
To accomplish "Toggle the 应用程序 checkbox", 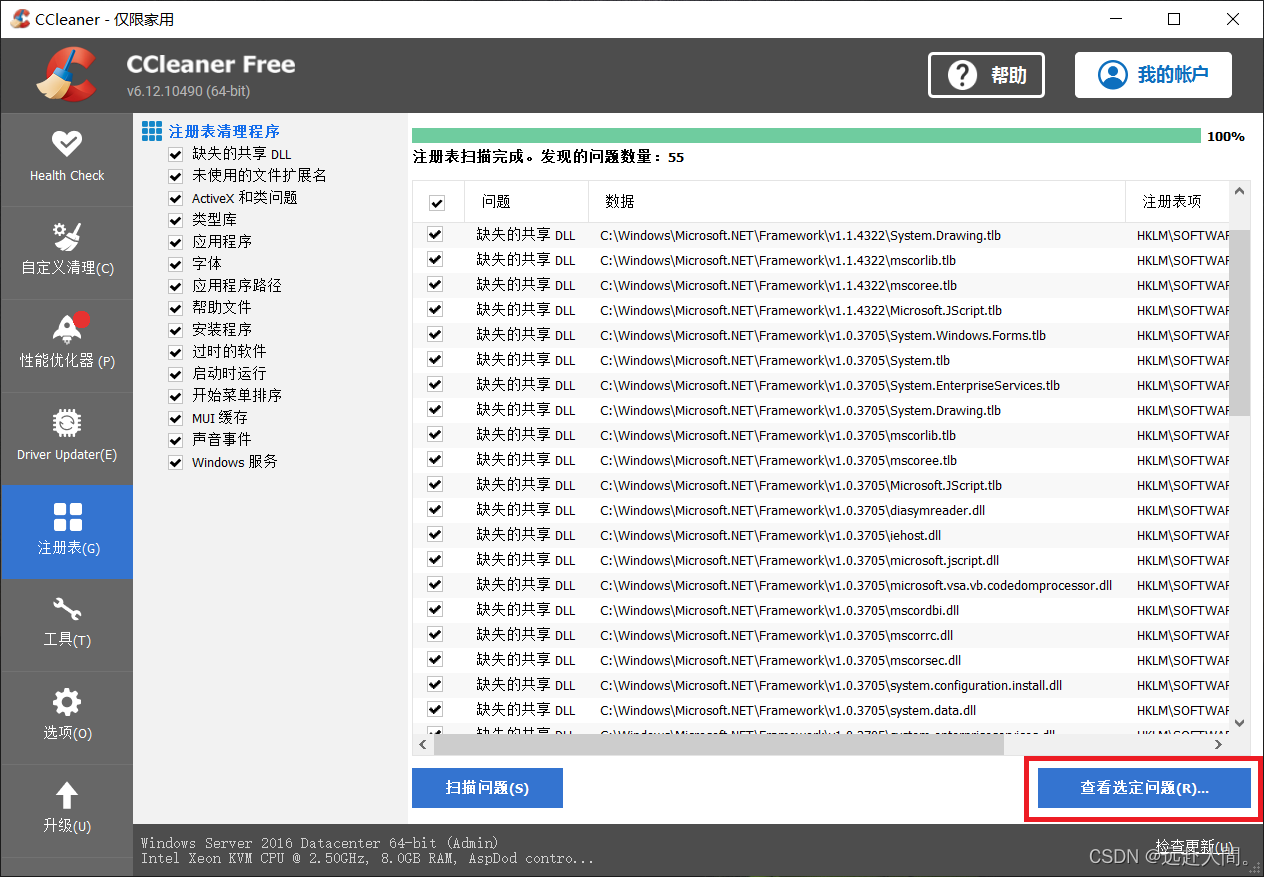I will tap(175, 242).
